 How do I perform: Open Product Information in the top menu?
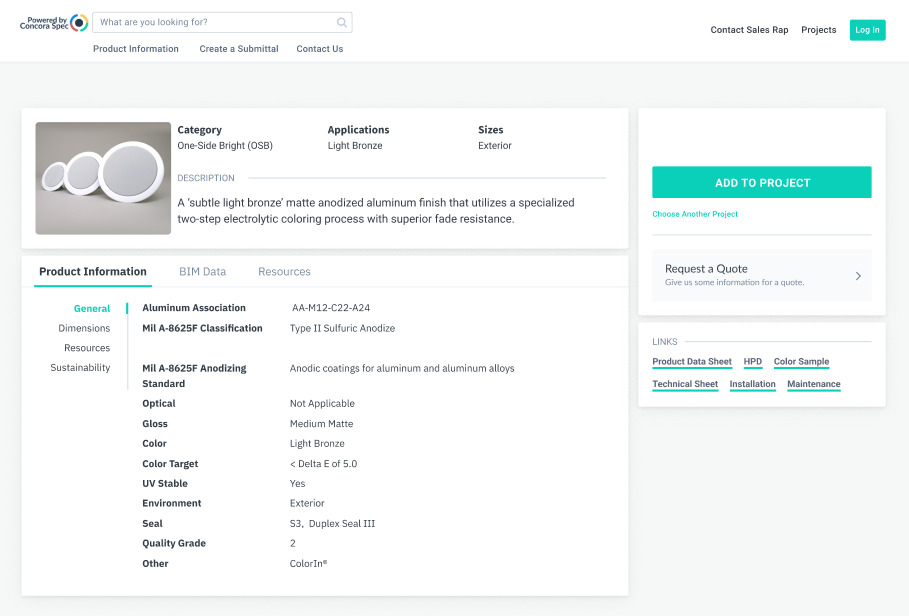[136, 49]
